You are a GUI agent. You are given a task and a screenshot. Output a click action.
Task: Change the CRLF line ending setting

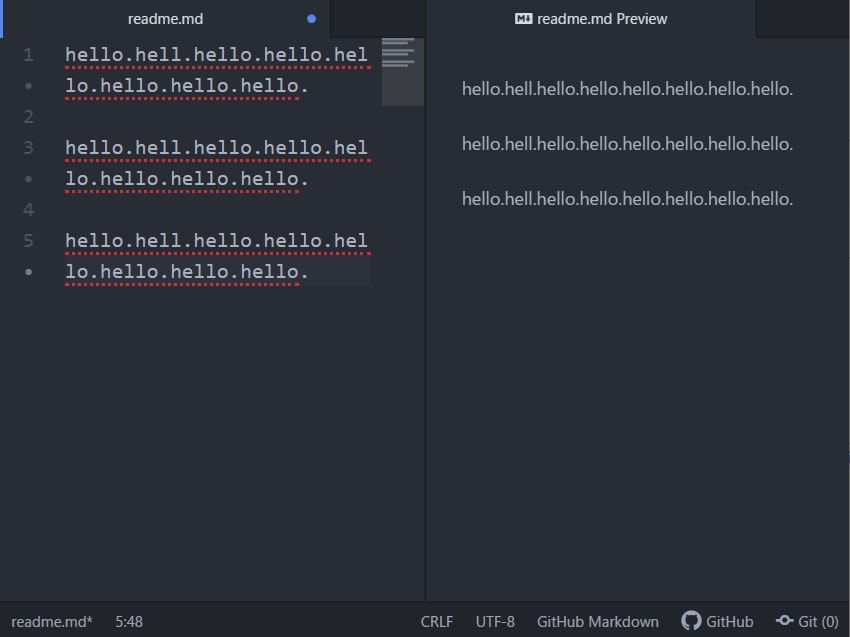(x=436, y=621)
